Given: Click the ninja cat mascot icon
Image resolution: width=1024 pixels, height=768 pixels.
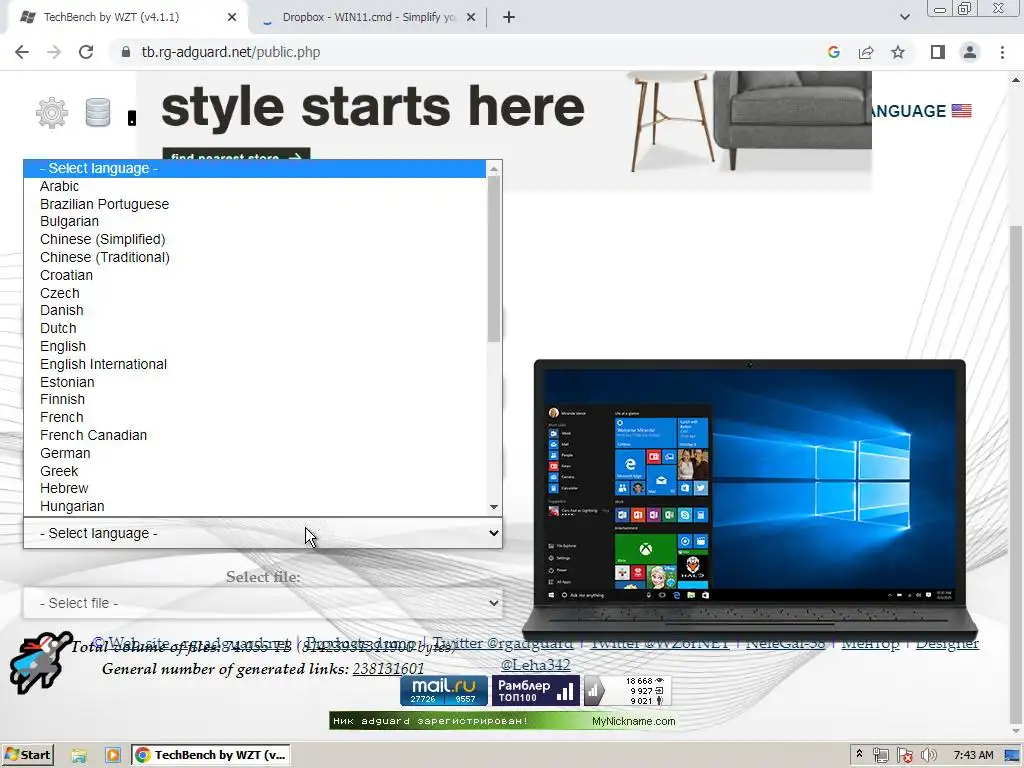Looking at the screenshot, I should coord(39,662).
